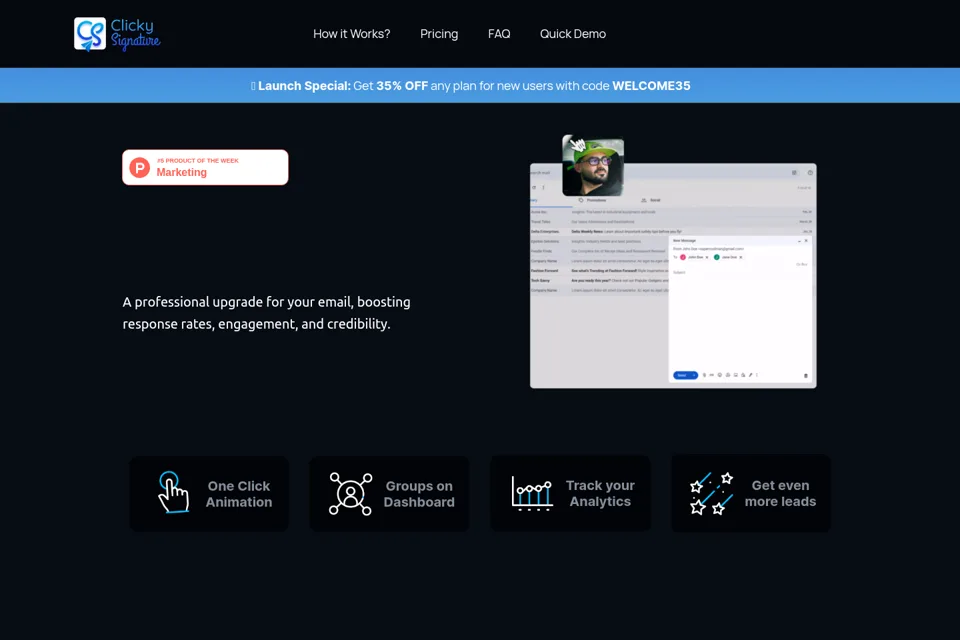
Task: Click the Track your Analytics chart icon
Action: [532, 494]
